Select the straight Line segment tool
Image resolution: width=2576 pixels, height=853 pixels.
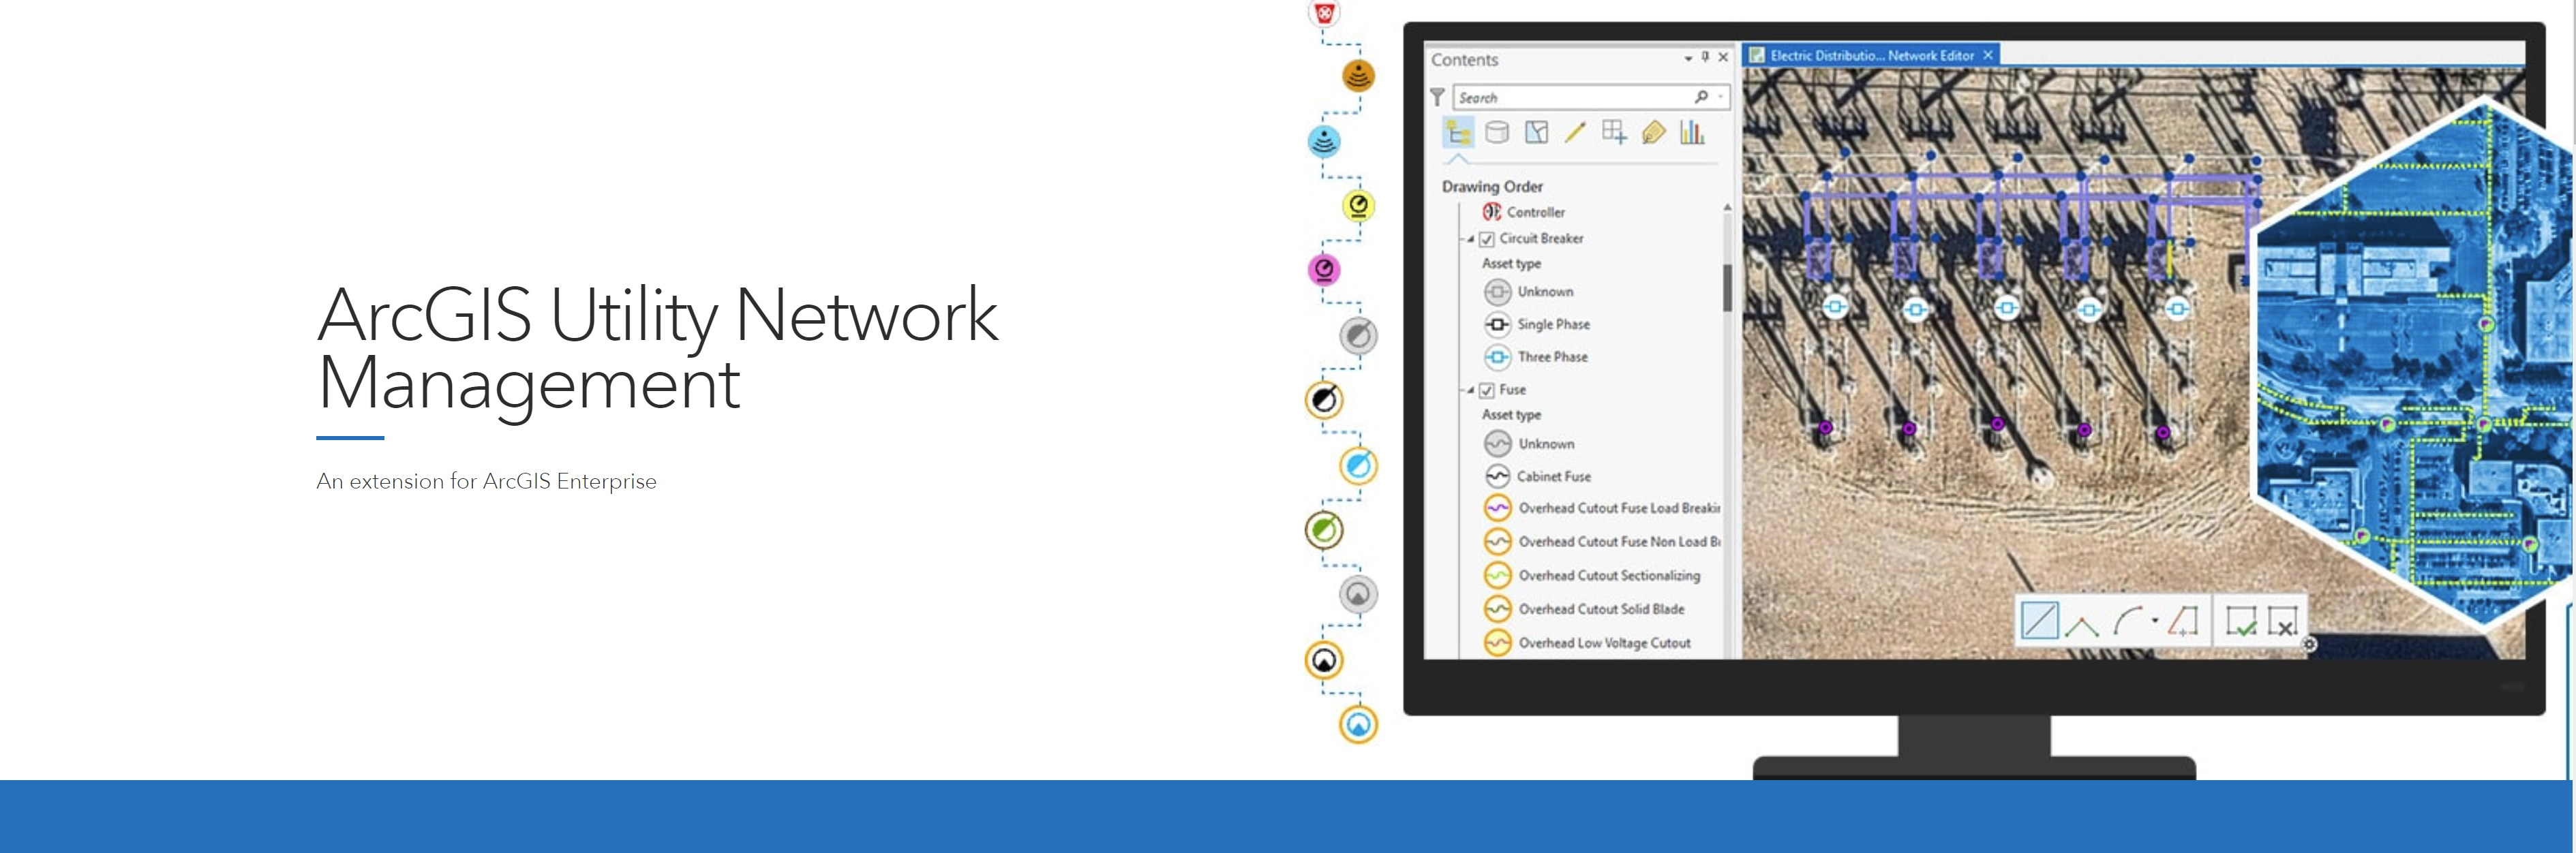(2039, 621)
